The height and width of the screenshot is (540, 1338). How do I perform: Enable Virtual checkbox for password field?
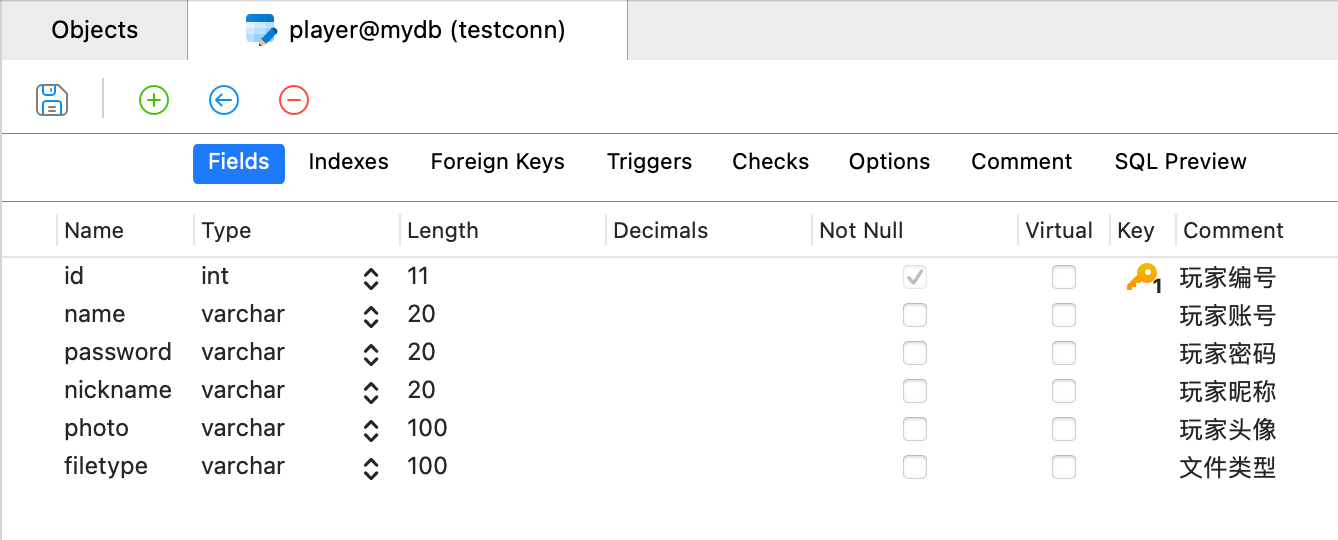tap(1064, 354)
